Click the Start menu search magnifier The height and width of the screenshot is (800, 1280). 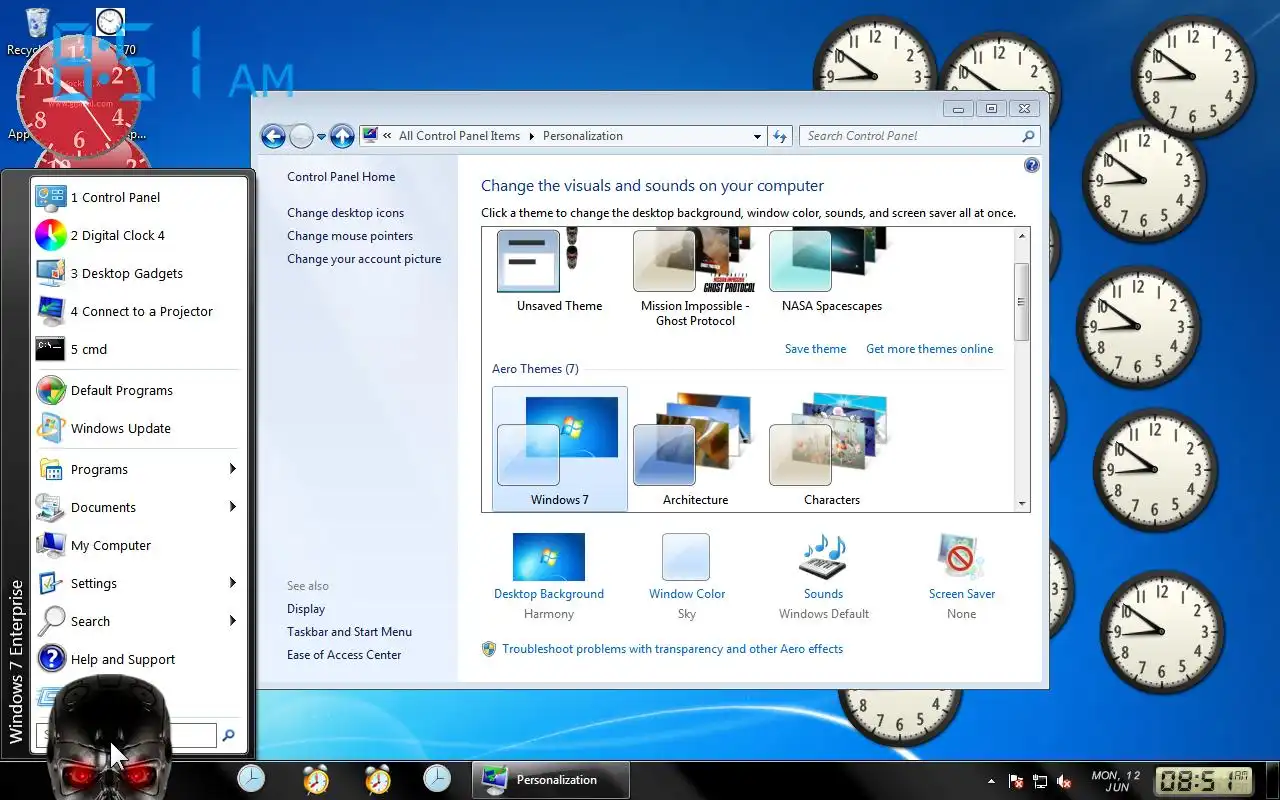(228, 736)
